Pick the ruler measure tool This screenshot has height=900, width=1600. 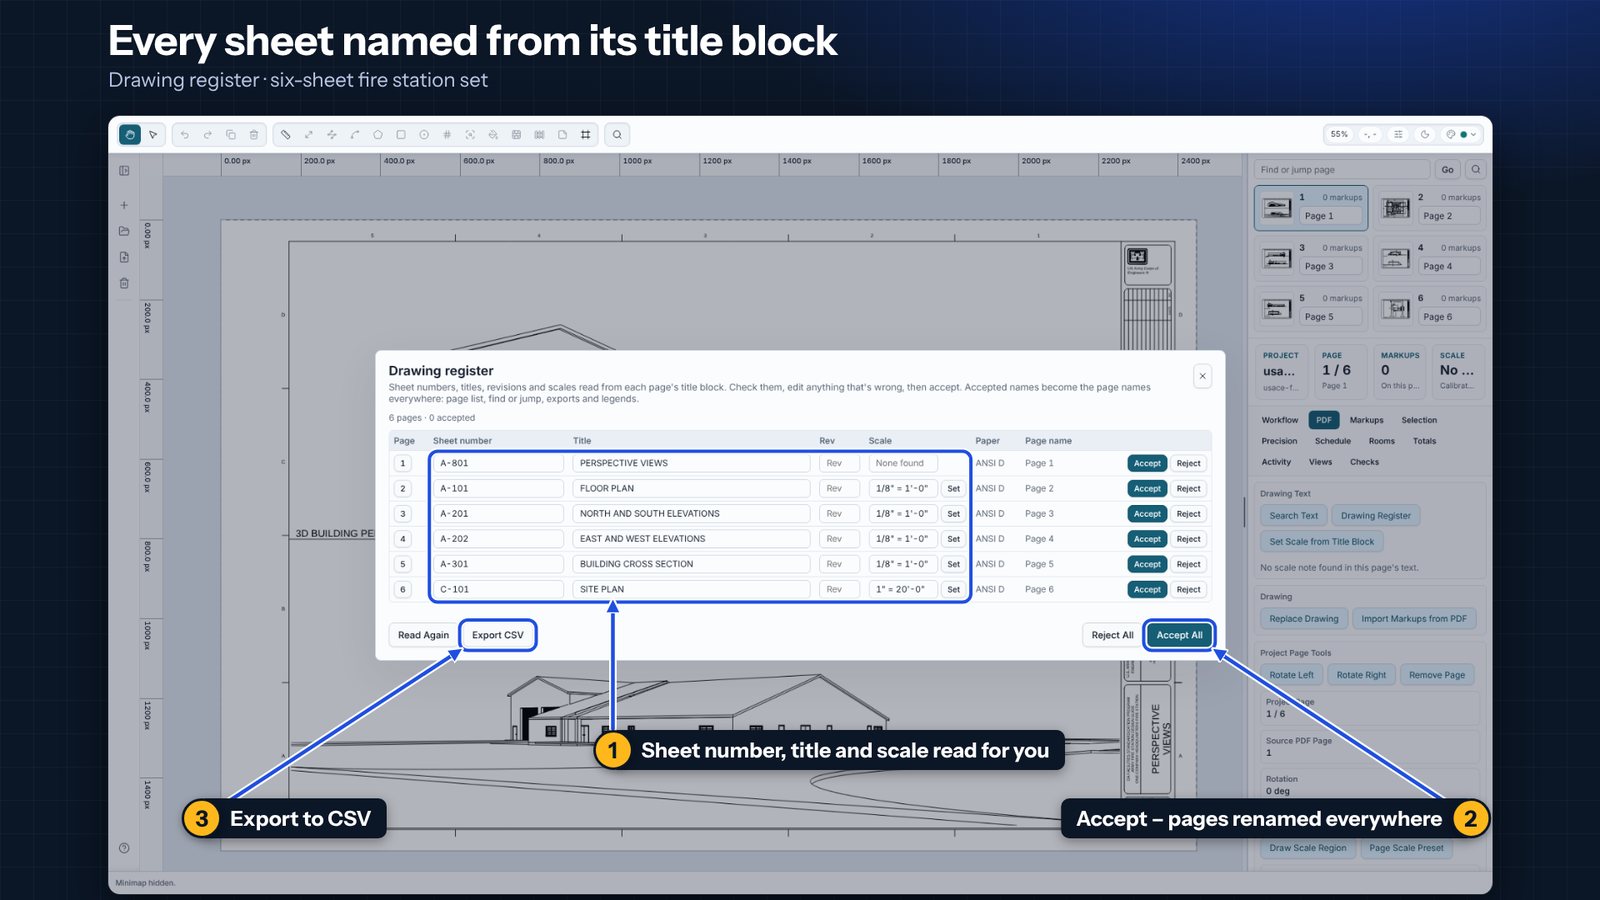286,134
